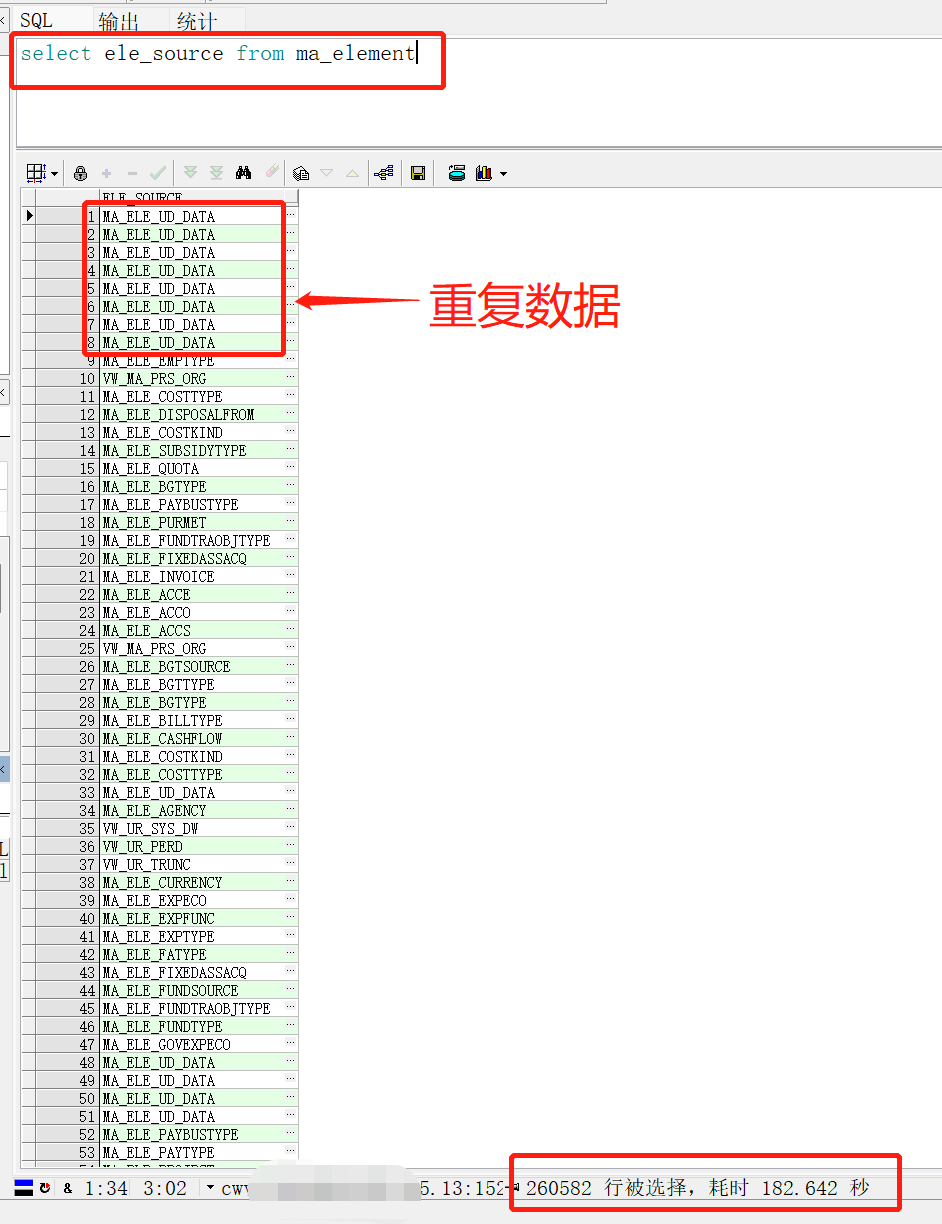Select cell MA_ELE_EXPECO in row 39
This screenshot has width=942, height=1224.
(192, 900)
